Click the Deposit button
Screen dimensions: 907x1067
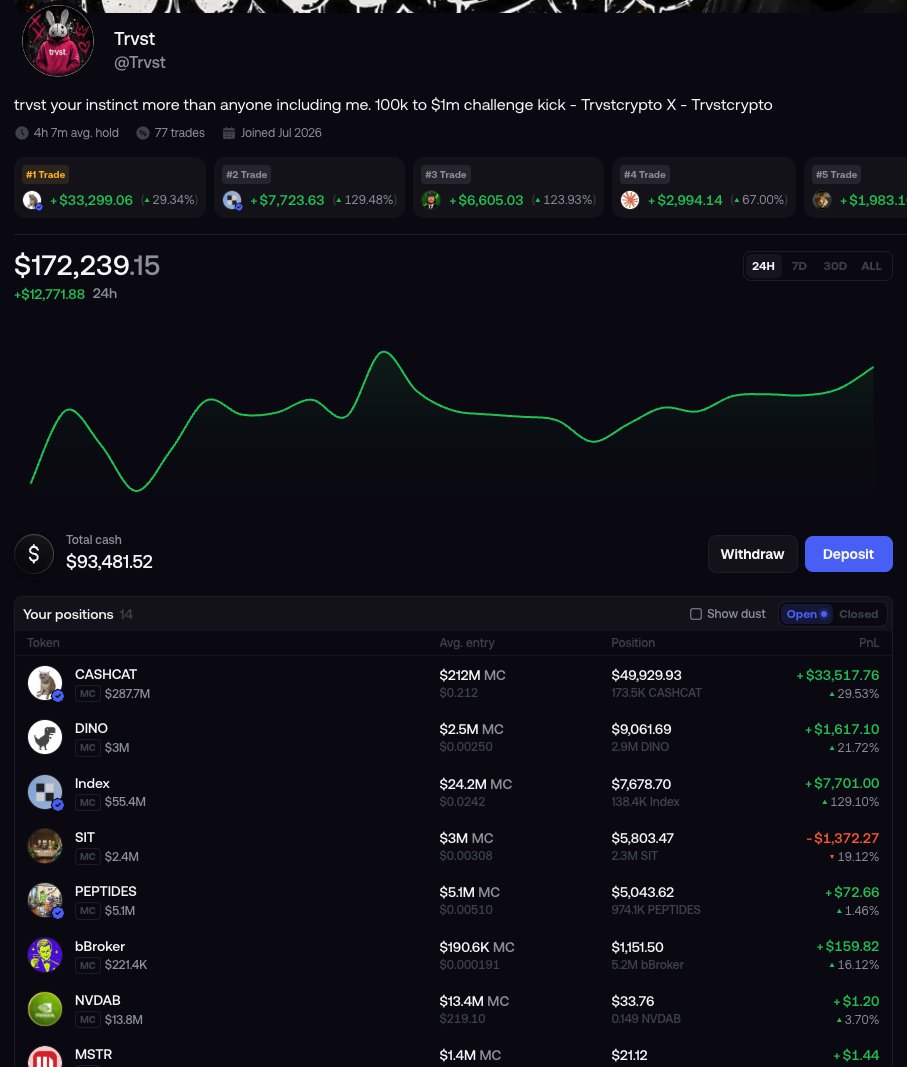pyautogui.click(x=848, y=554)
